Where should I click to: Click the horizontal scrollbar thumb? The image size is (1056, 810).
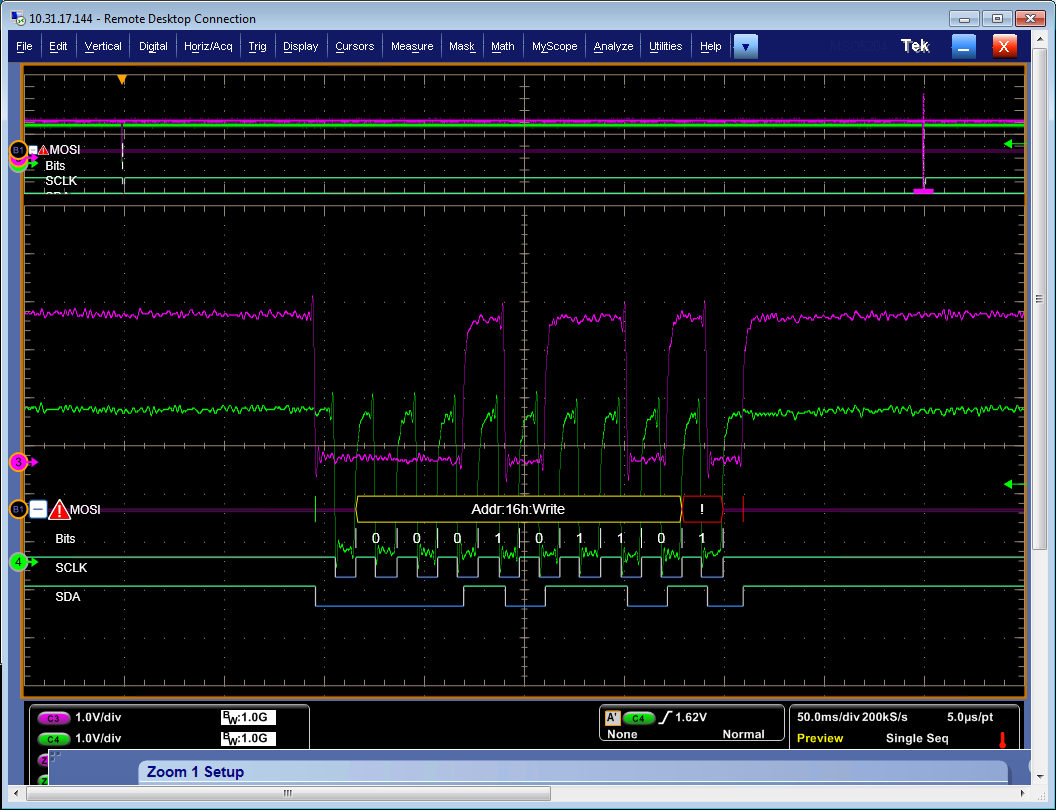pos(288,793)
